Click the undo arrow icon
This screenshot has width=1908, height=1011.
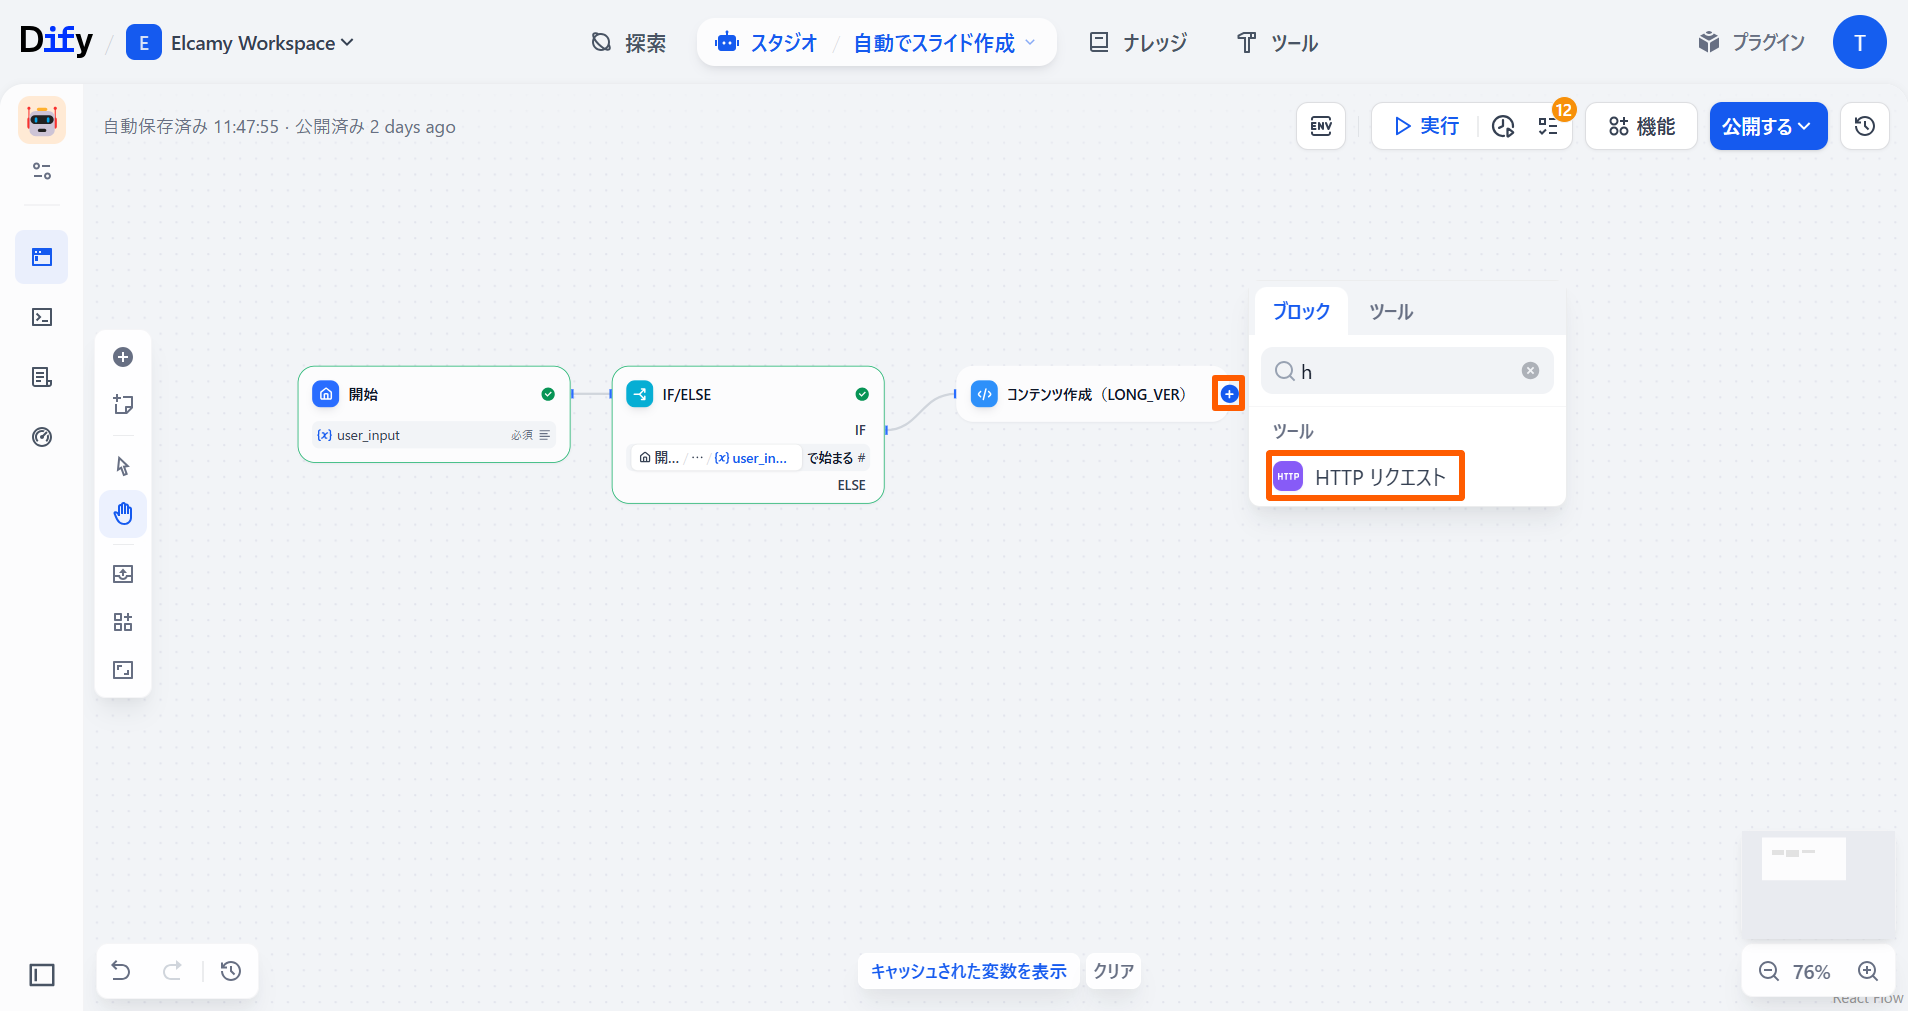pyautogui.click(x=121, y=971)
